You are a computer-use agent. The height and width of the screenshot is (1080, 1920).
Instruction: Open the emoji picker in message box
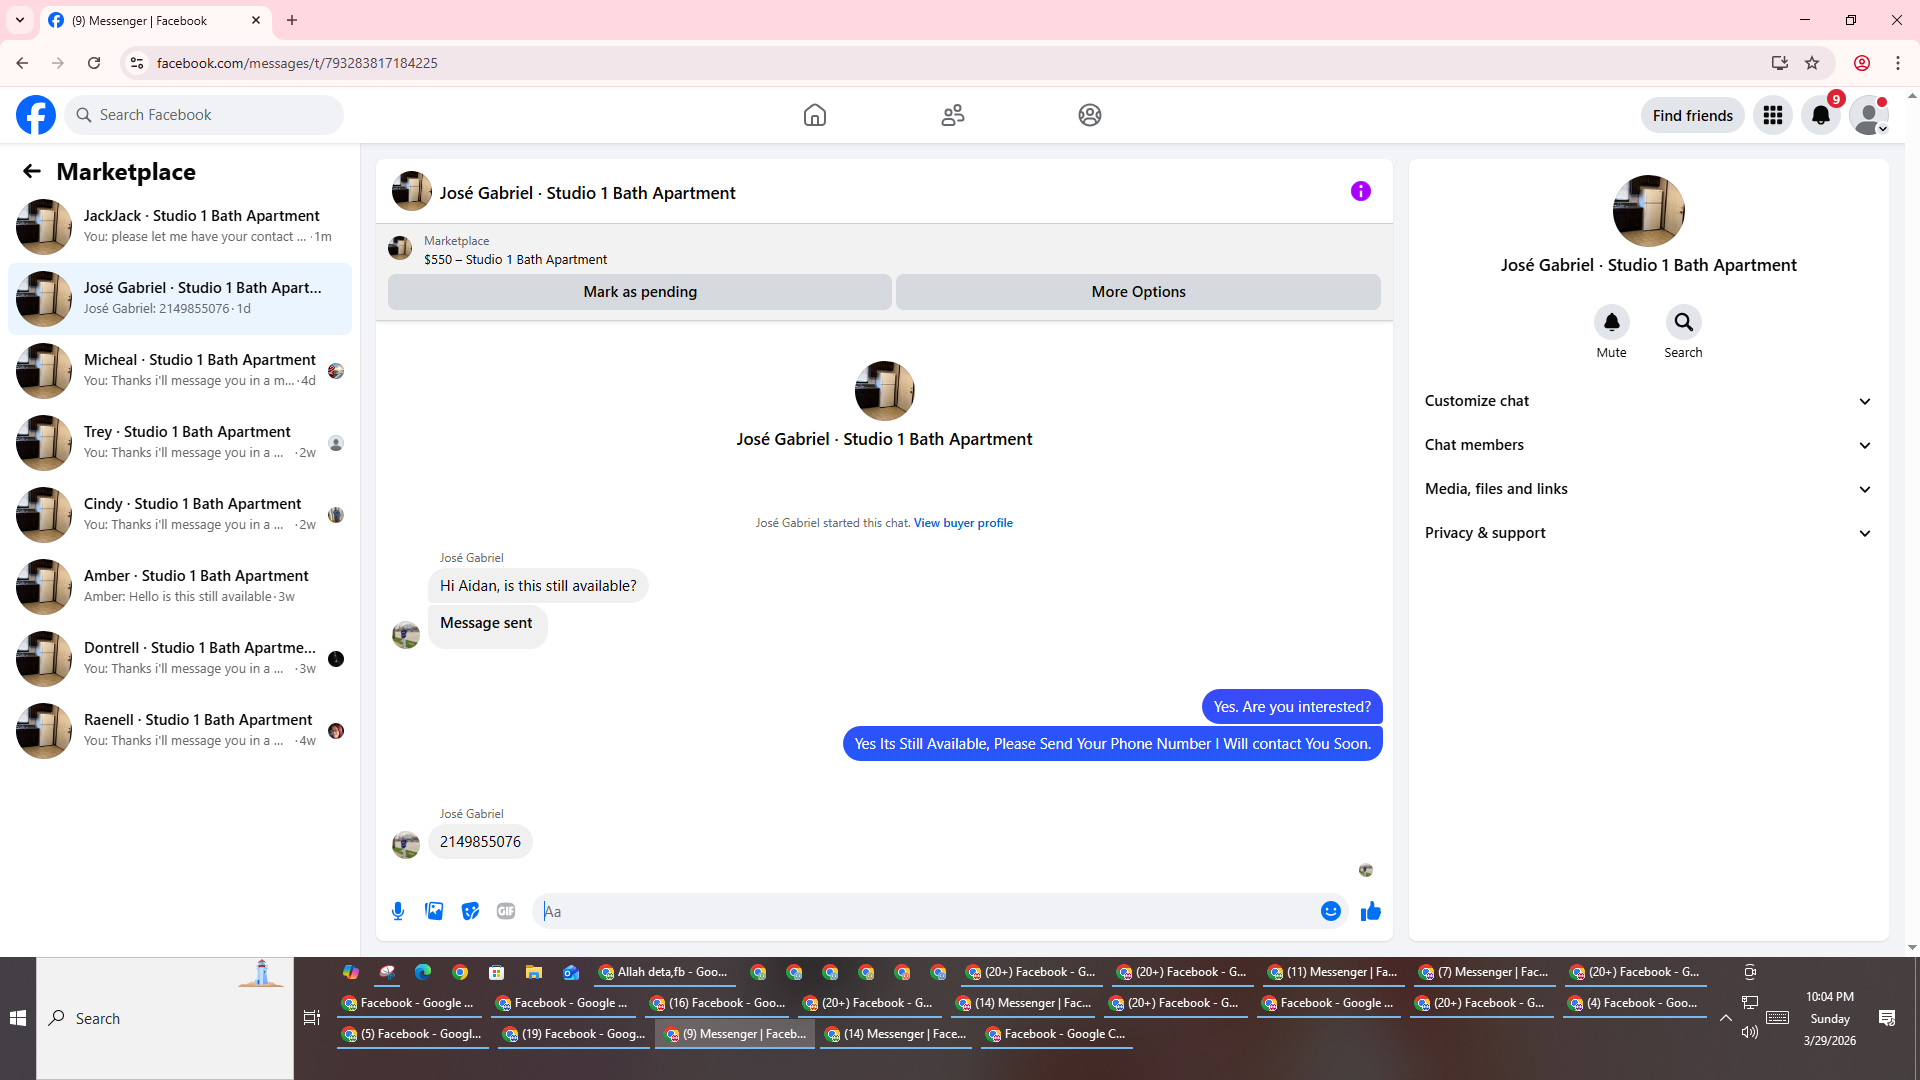[1331, 911]
